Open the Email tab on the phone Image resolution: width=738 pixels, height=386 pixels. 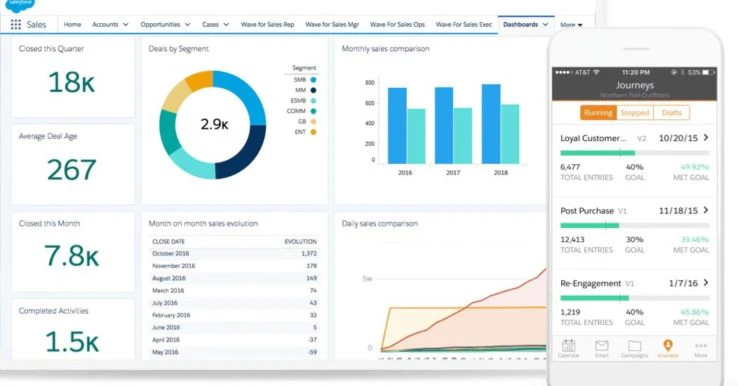pos(602,348)
